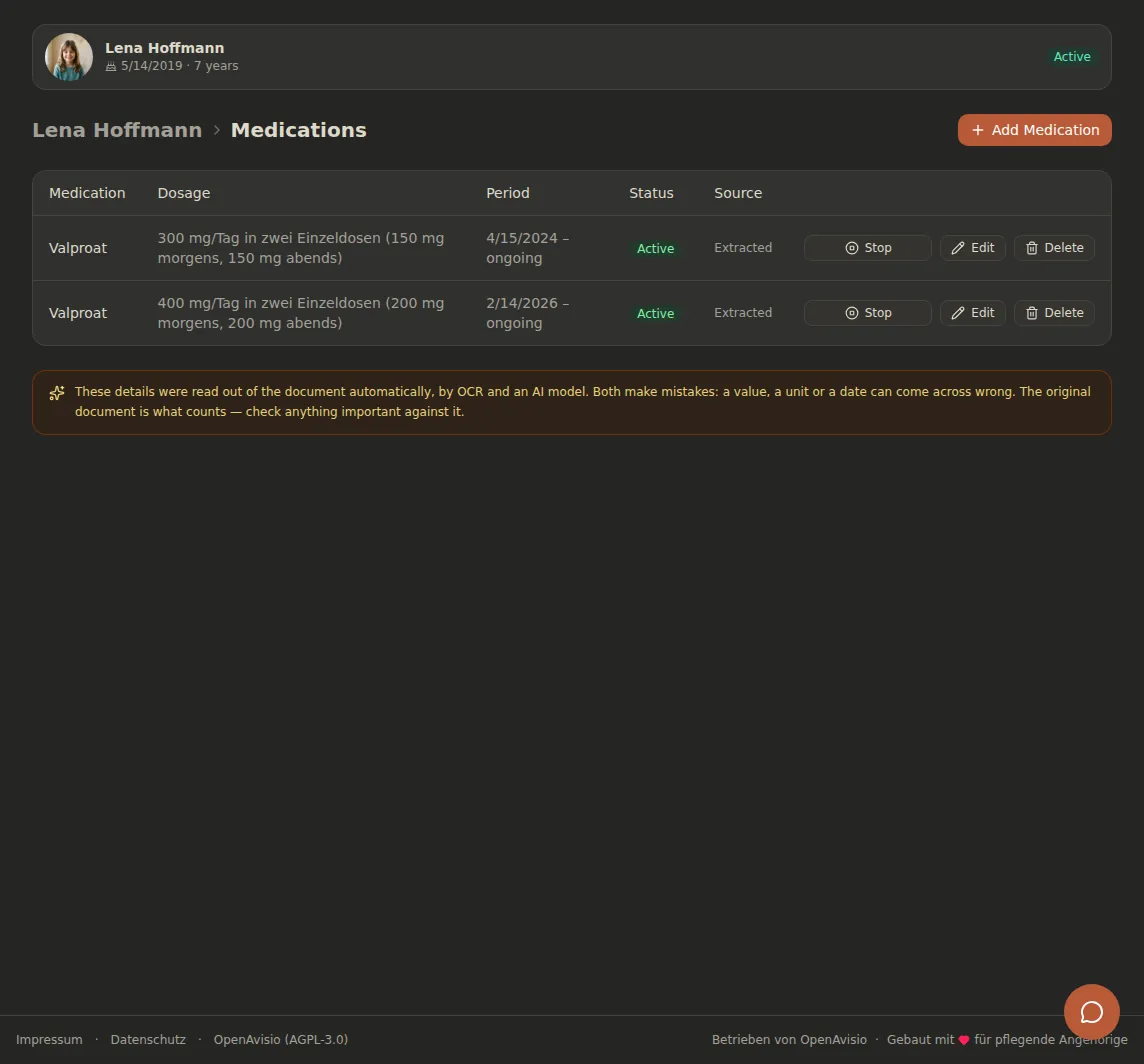Screen dimensions: 1144x1064
Task: Click the Add Medication button
Action: [1034, 130]
